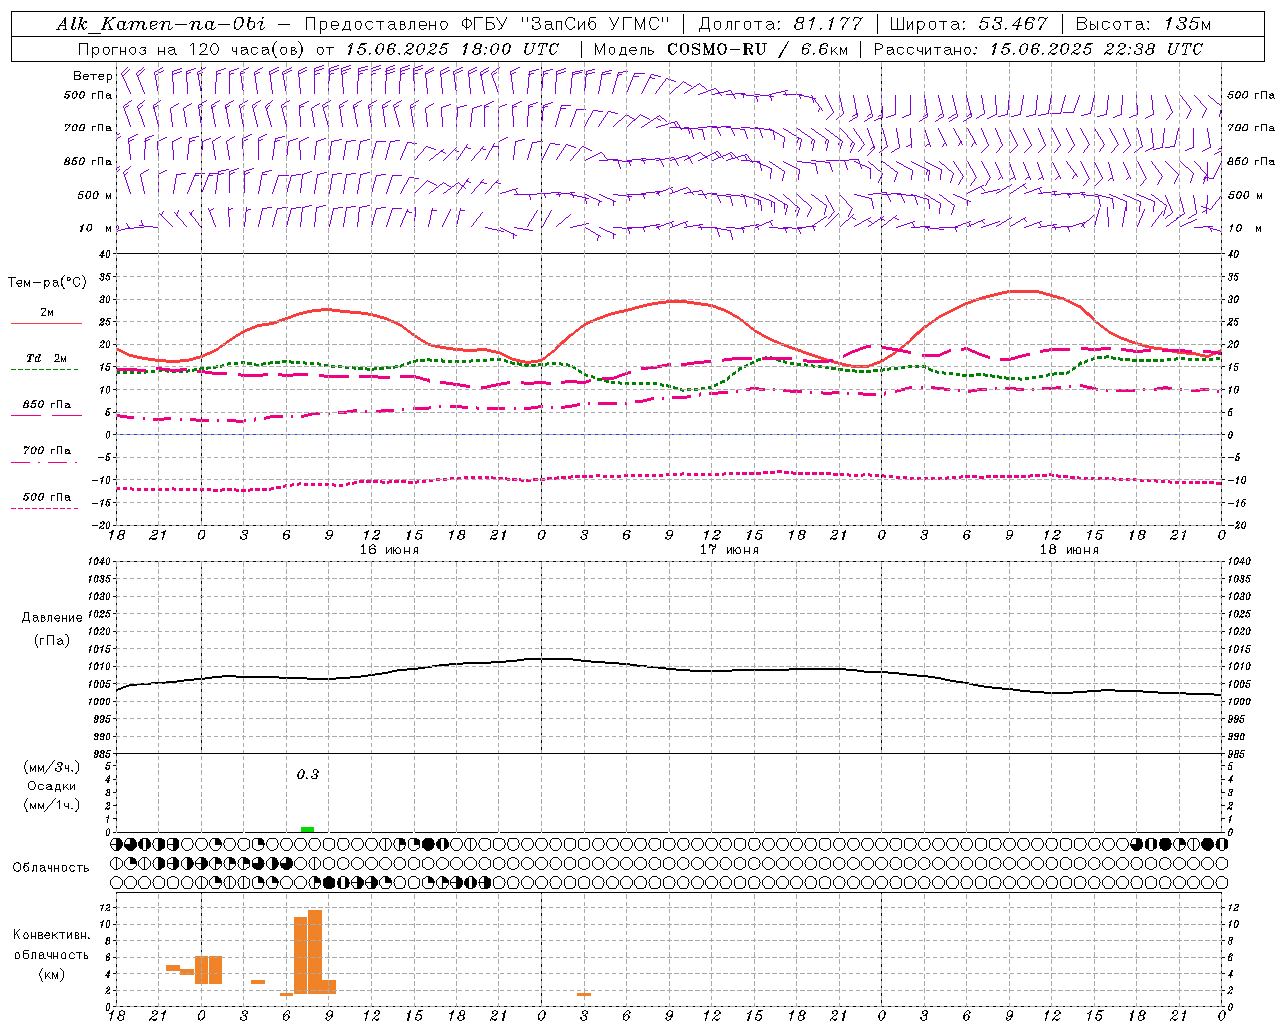Select the 700 гПа temperature legend entry

pyautogui.click(x=47, y=453)
